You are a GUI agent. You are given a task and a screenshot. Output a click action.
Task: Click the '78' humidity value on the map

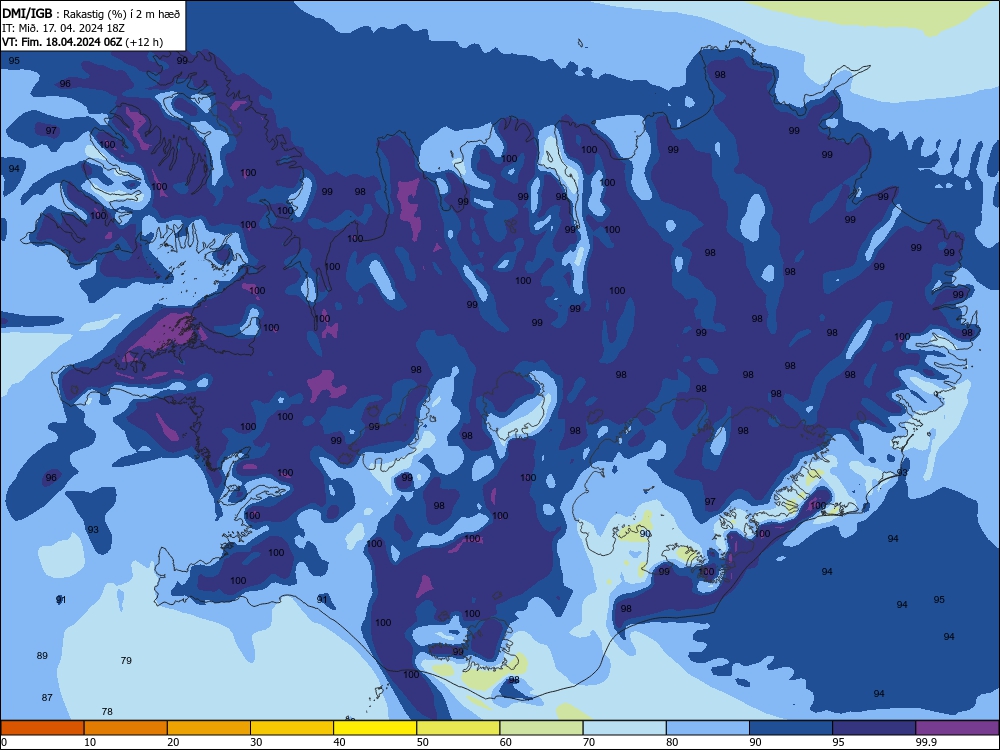pos(107,712)
